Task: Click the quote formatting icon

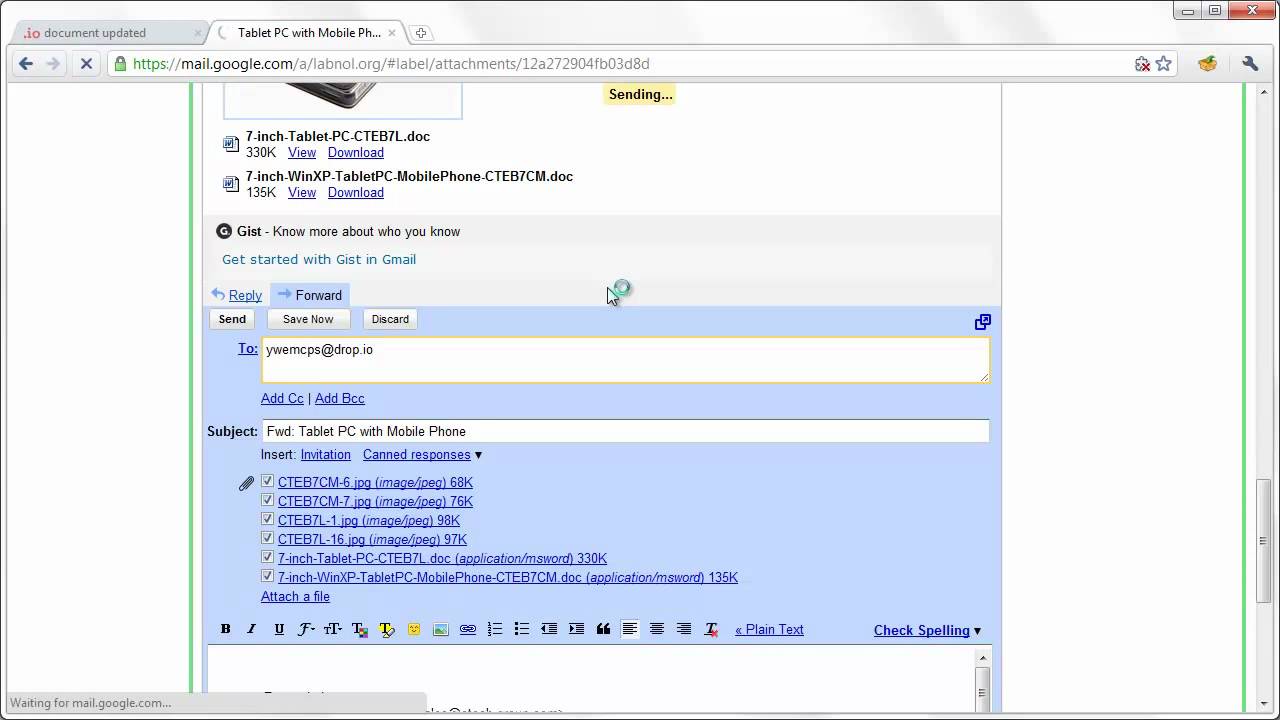Action: pos(603,629)
